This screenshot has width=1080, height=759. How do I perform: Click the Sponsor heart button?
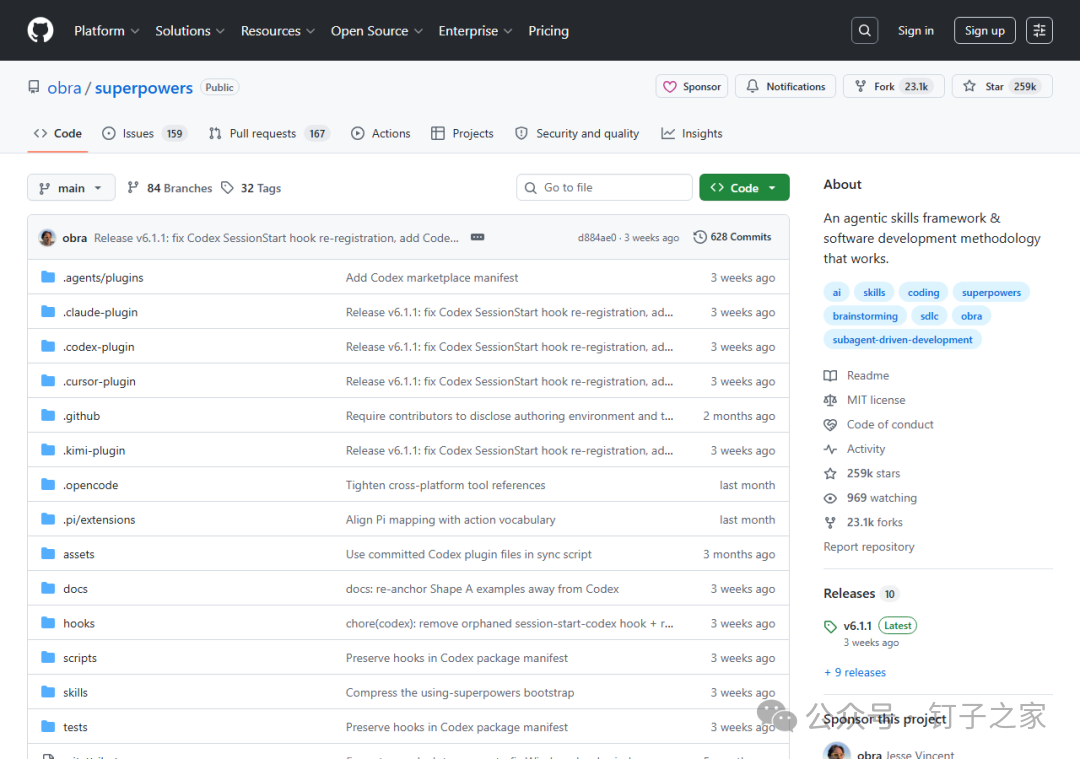click(x=692, y=86)
